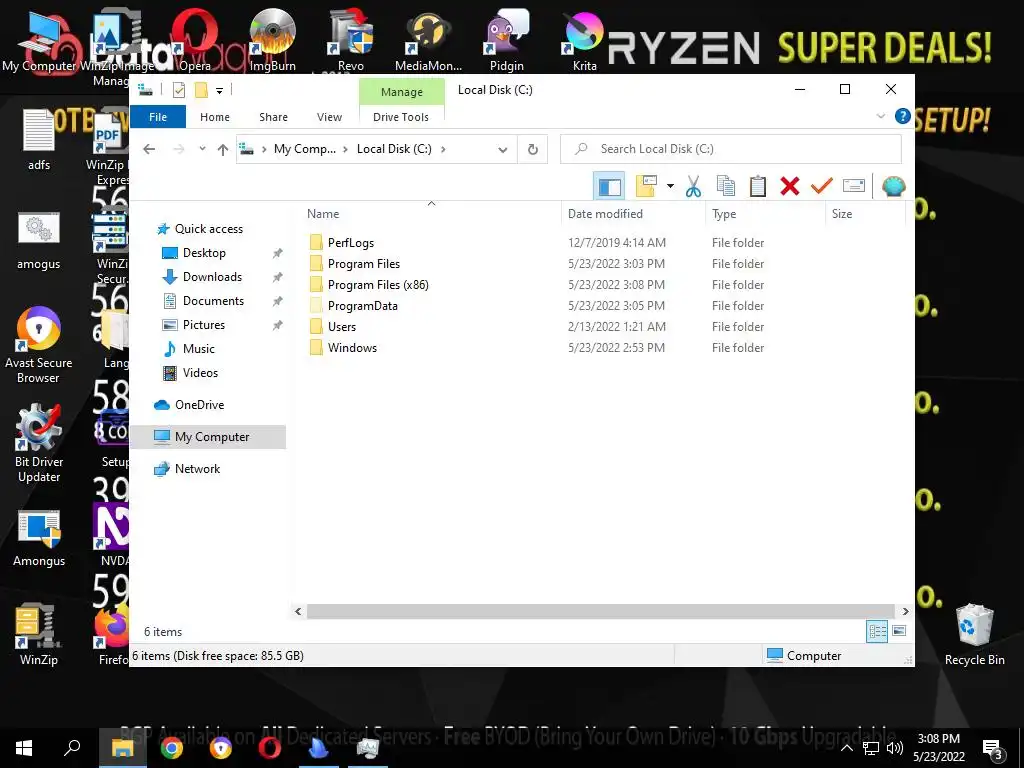Screen dimensions: 1024x768
Task: Click the volume speaker tray icon
Action: click(x=895, y=748)
